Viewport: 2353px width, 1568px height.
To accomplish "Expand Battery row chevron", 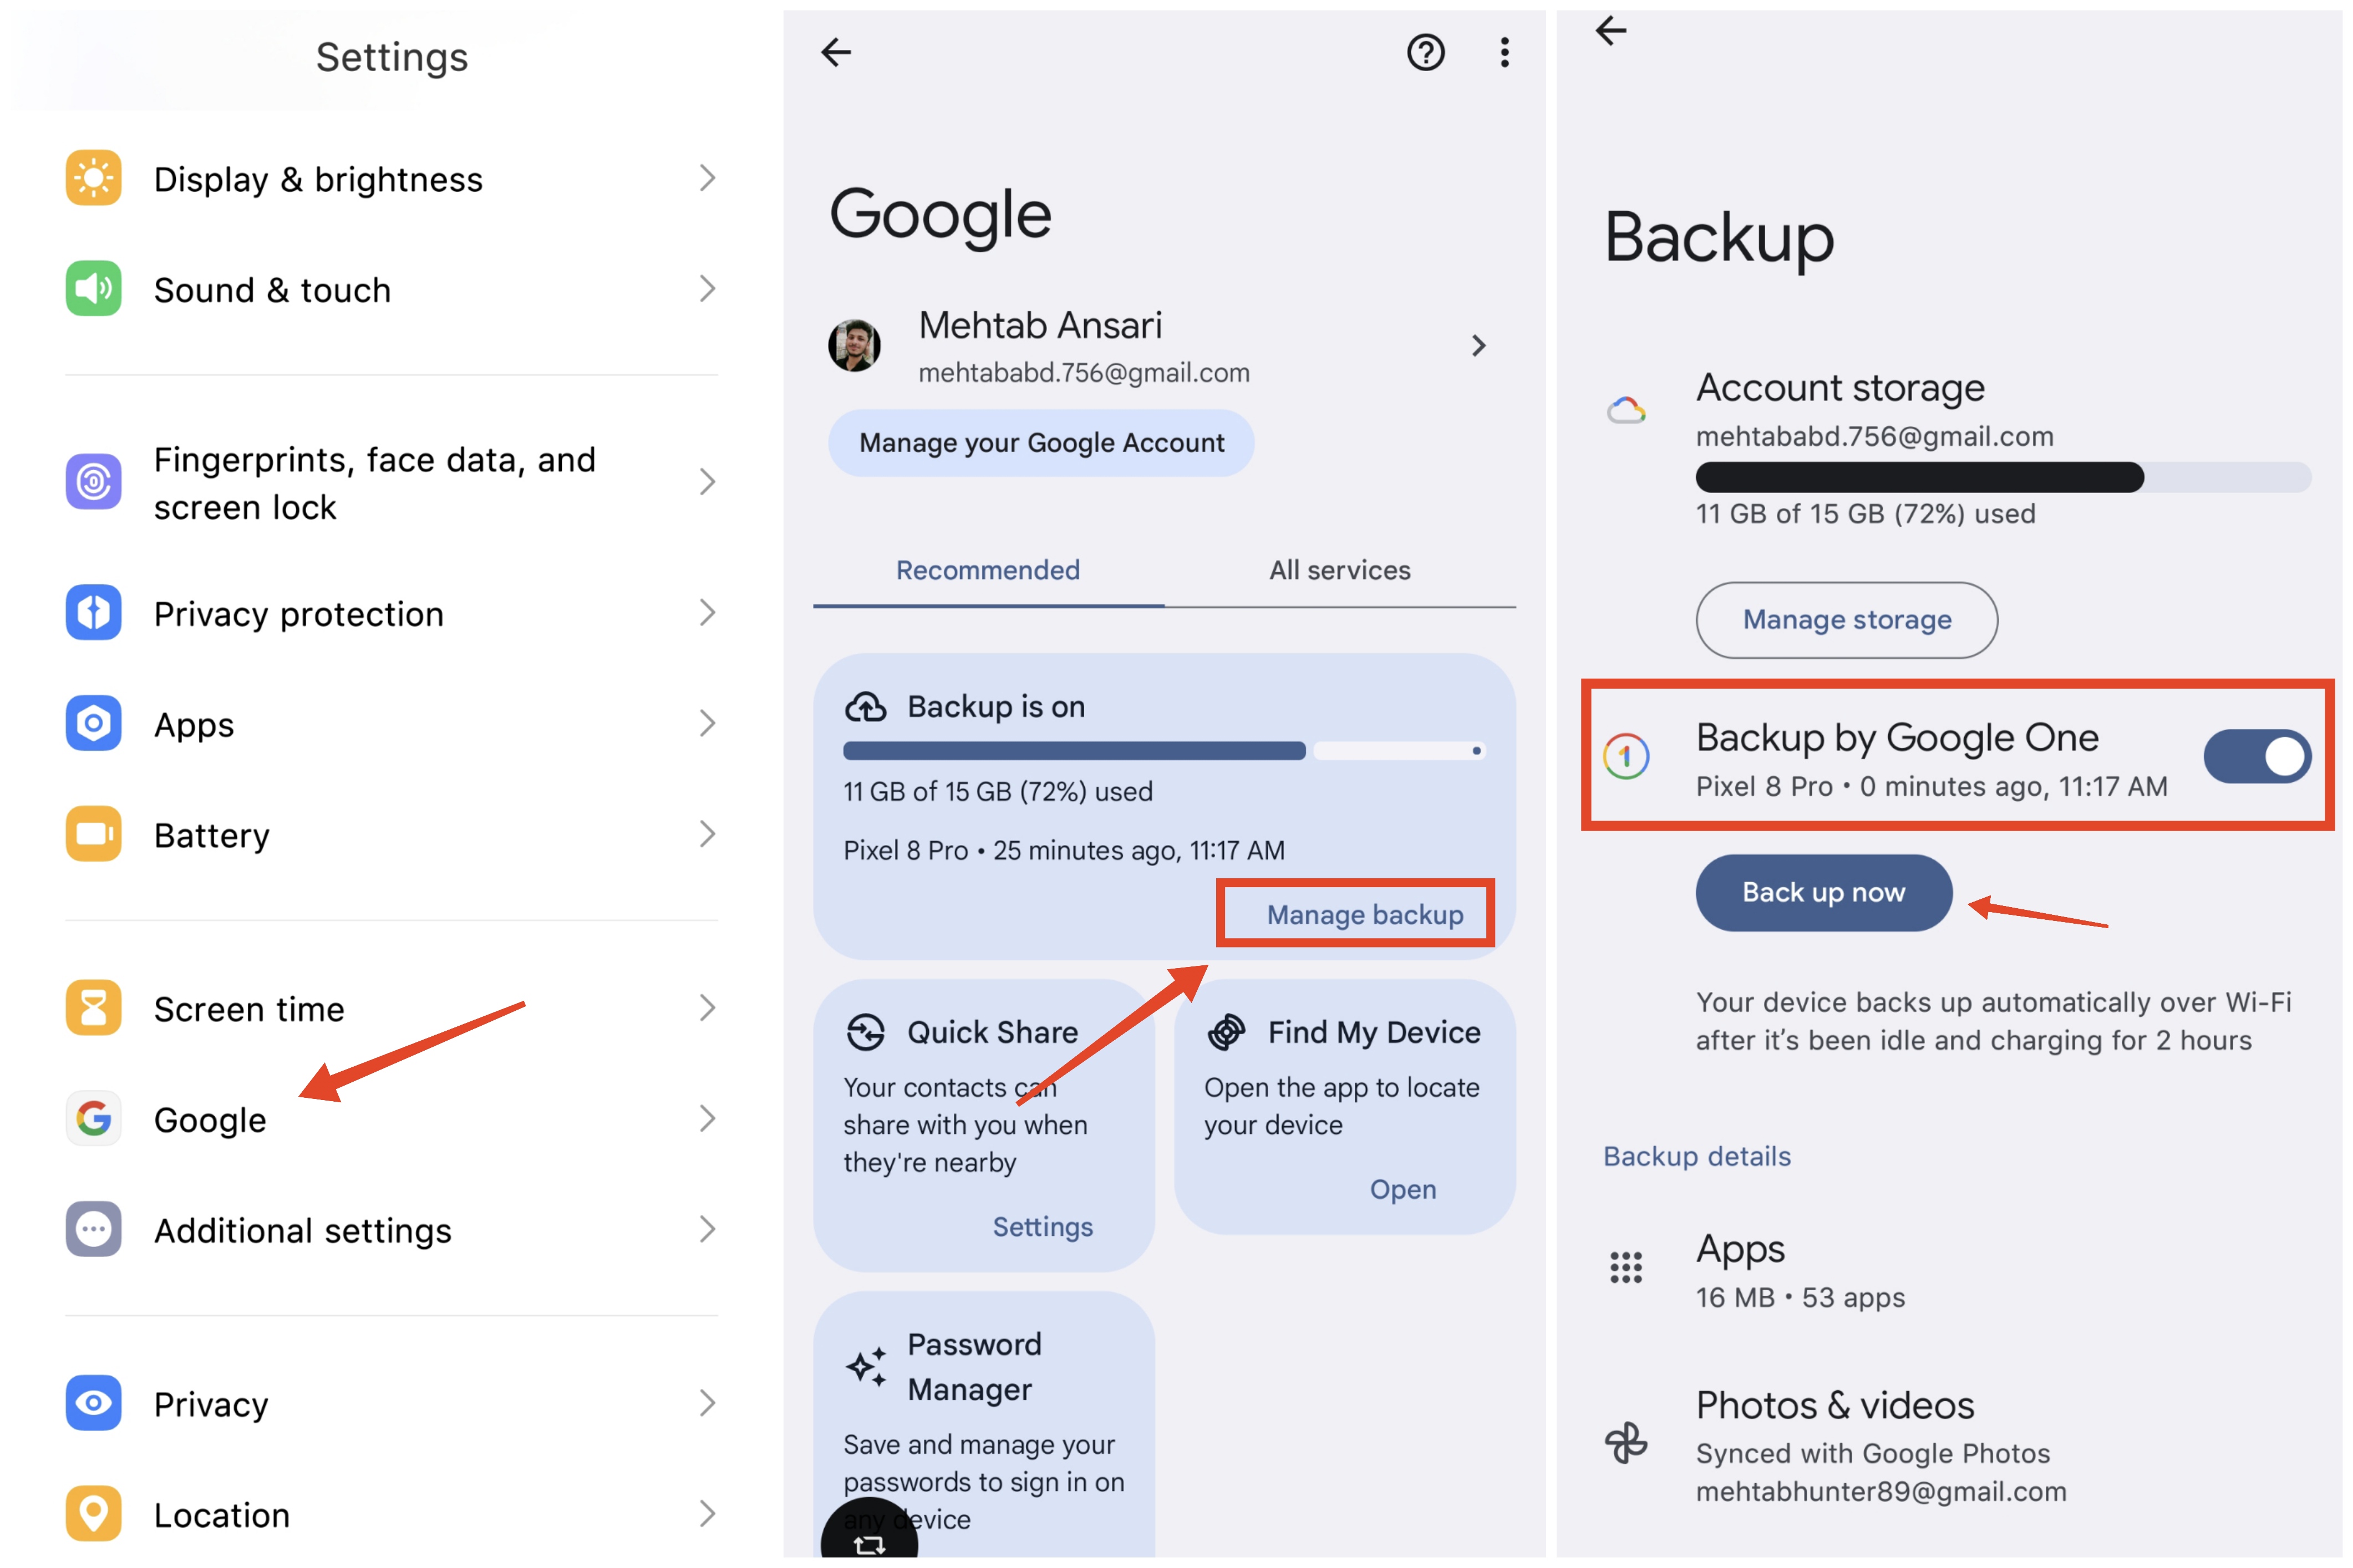I will pos(707,834).
